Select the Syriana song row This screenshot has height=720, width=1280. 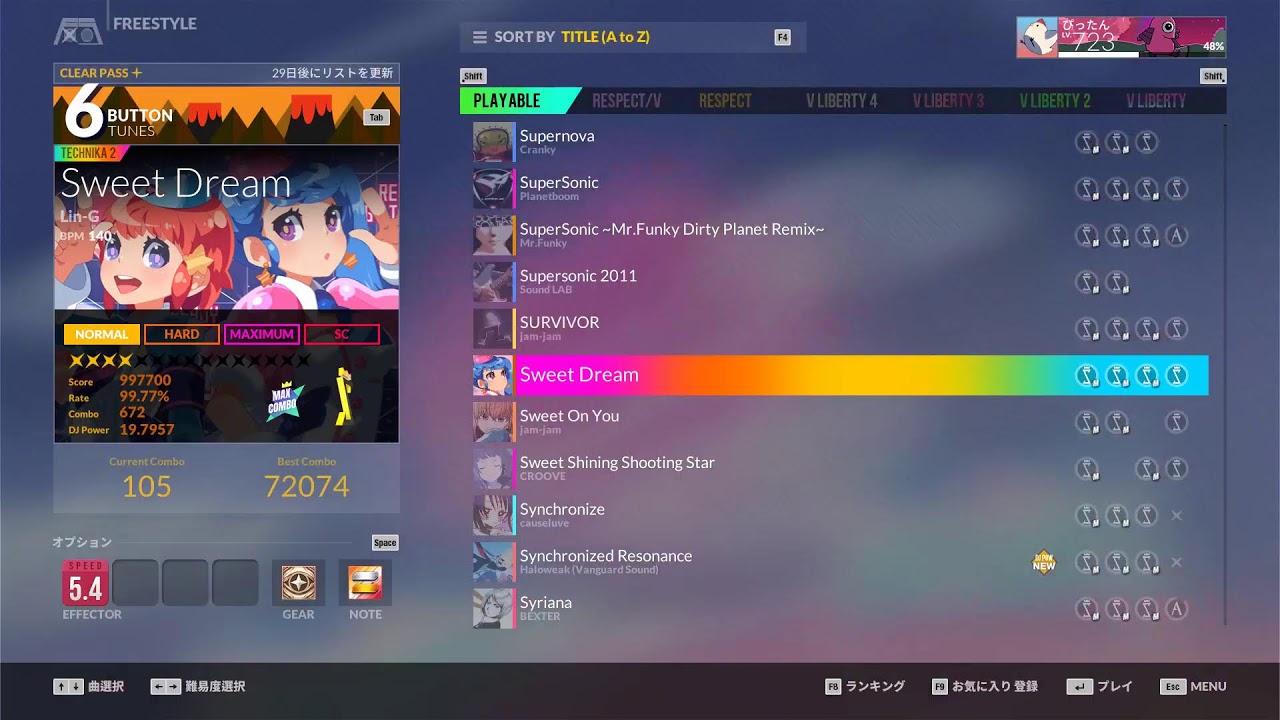tap(840, 609)
